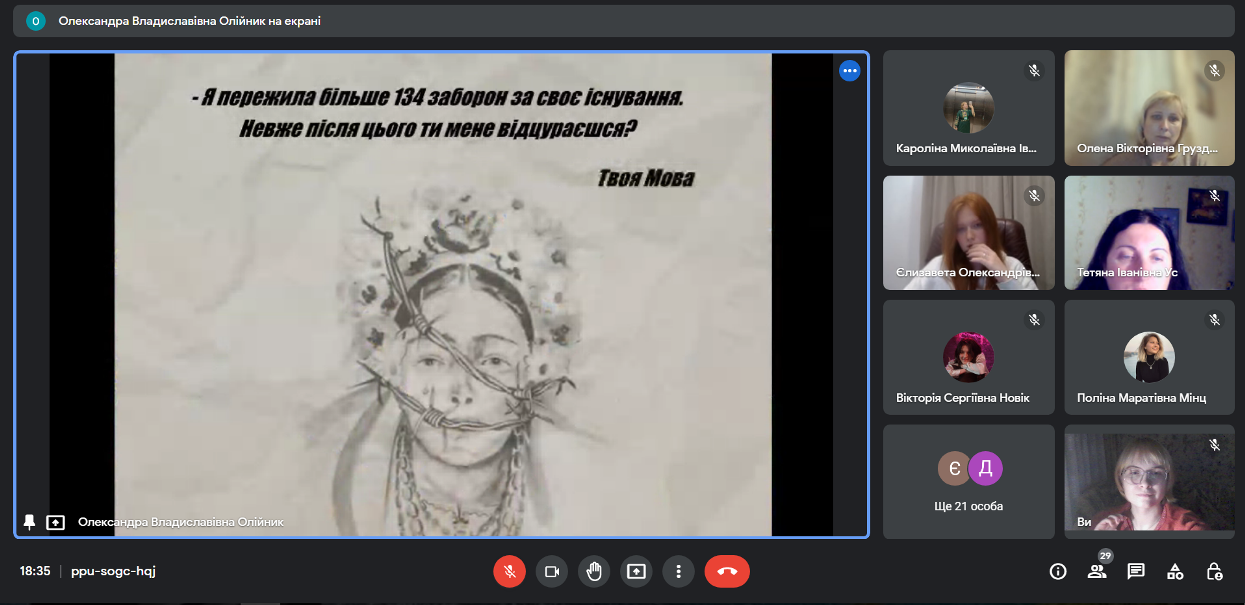
Task: Show the participants list with 29 badge
Action: (x=1097, y=571)
